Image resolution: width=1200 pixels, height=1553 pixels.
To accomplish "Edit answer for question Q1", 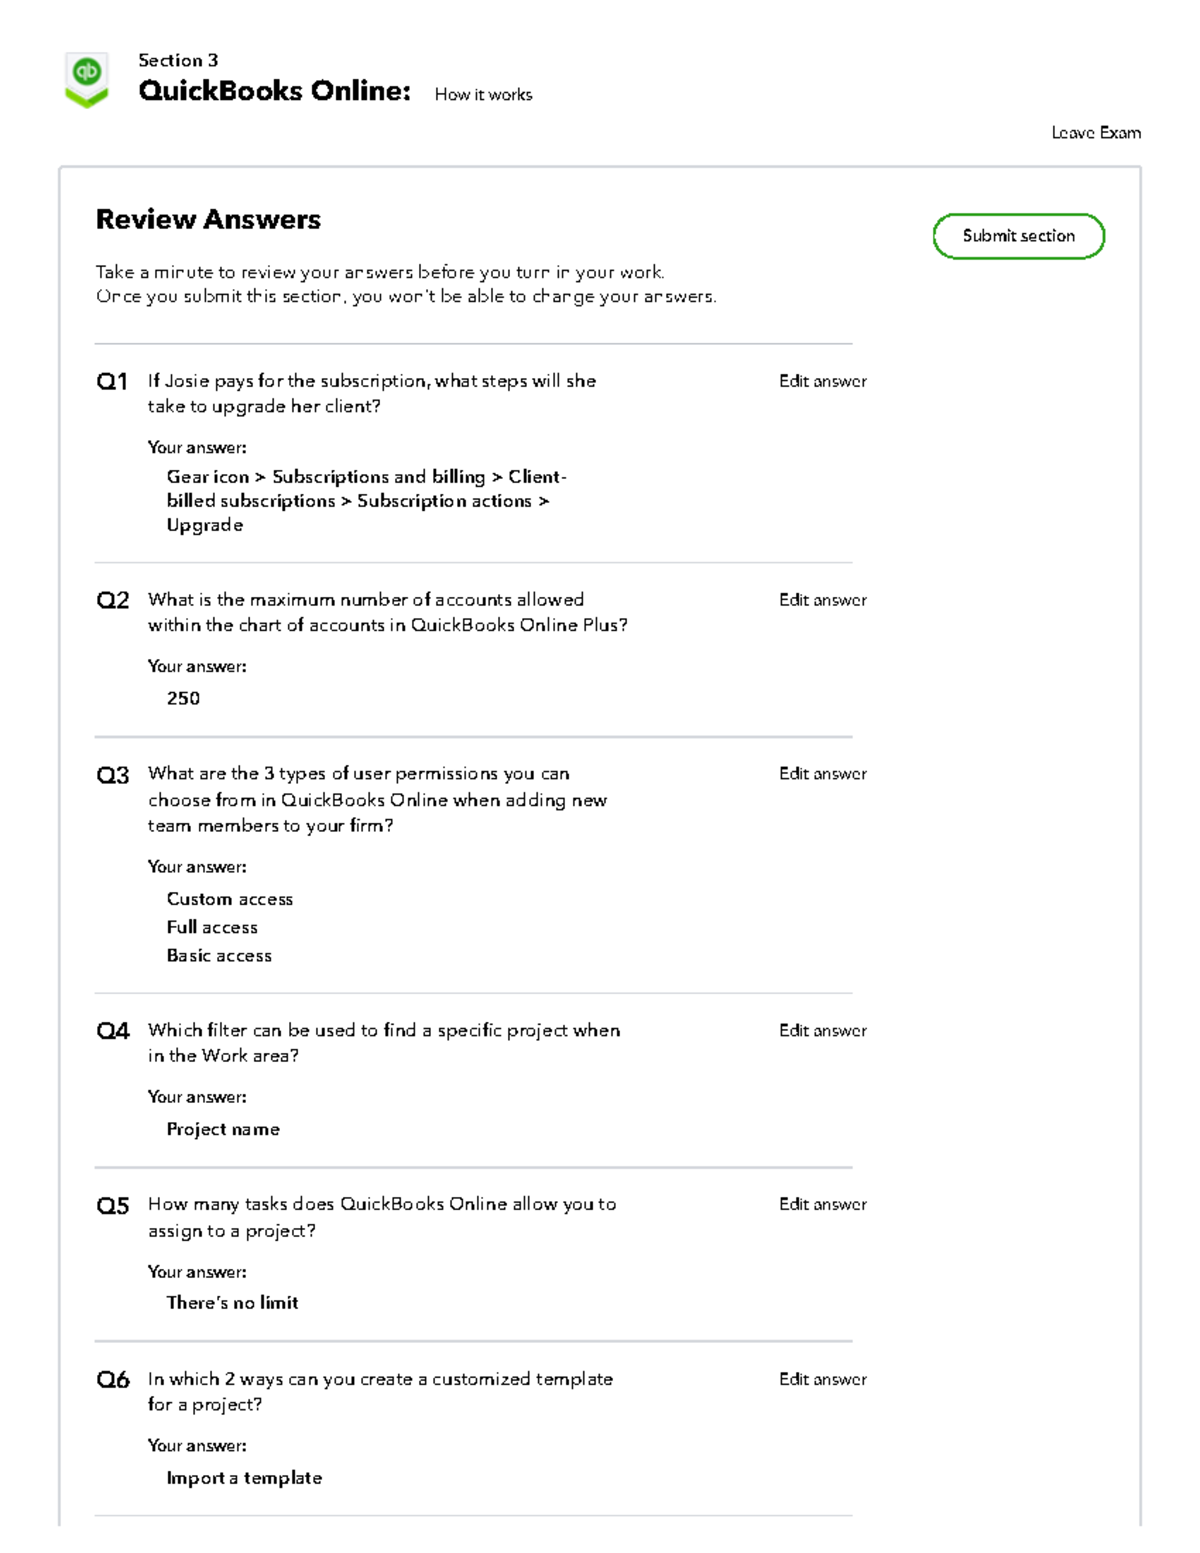I will tap(822, 381).
